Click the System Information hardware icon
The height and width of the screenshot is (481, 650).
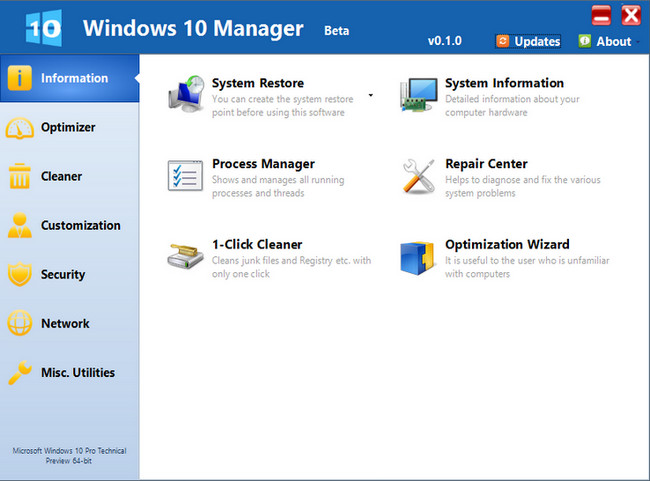click(x=418, y=94)
